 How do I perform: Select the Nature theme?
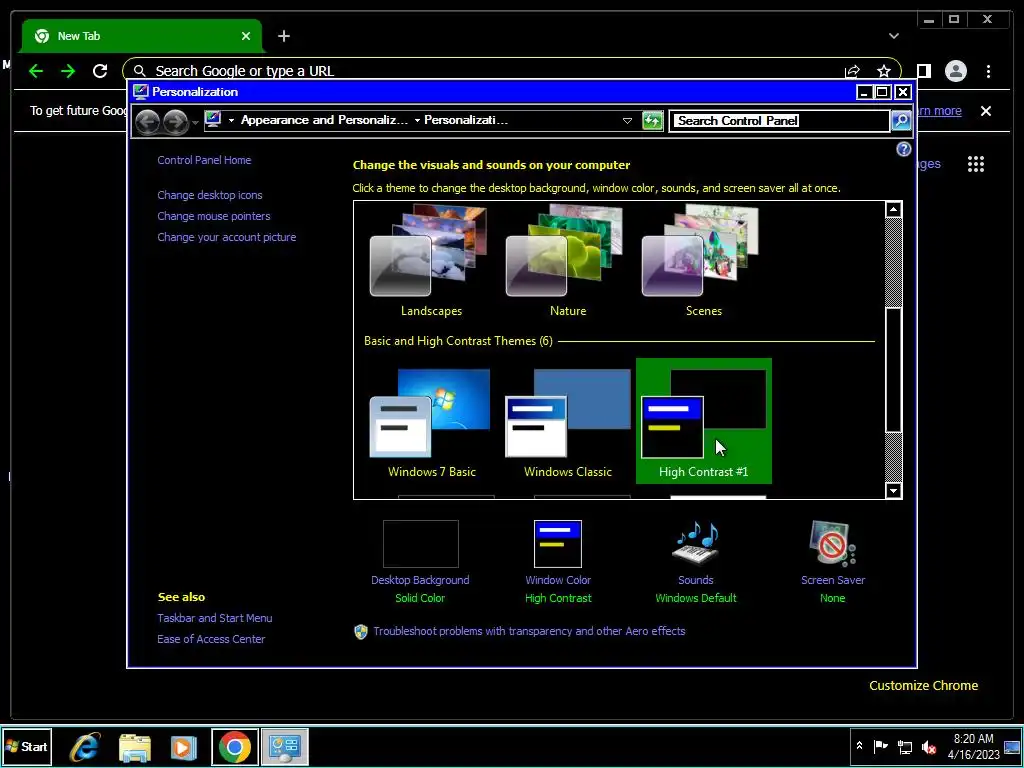pyautogui.click(x=567, y=261)
